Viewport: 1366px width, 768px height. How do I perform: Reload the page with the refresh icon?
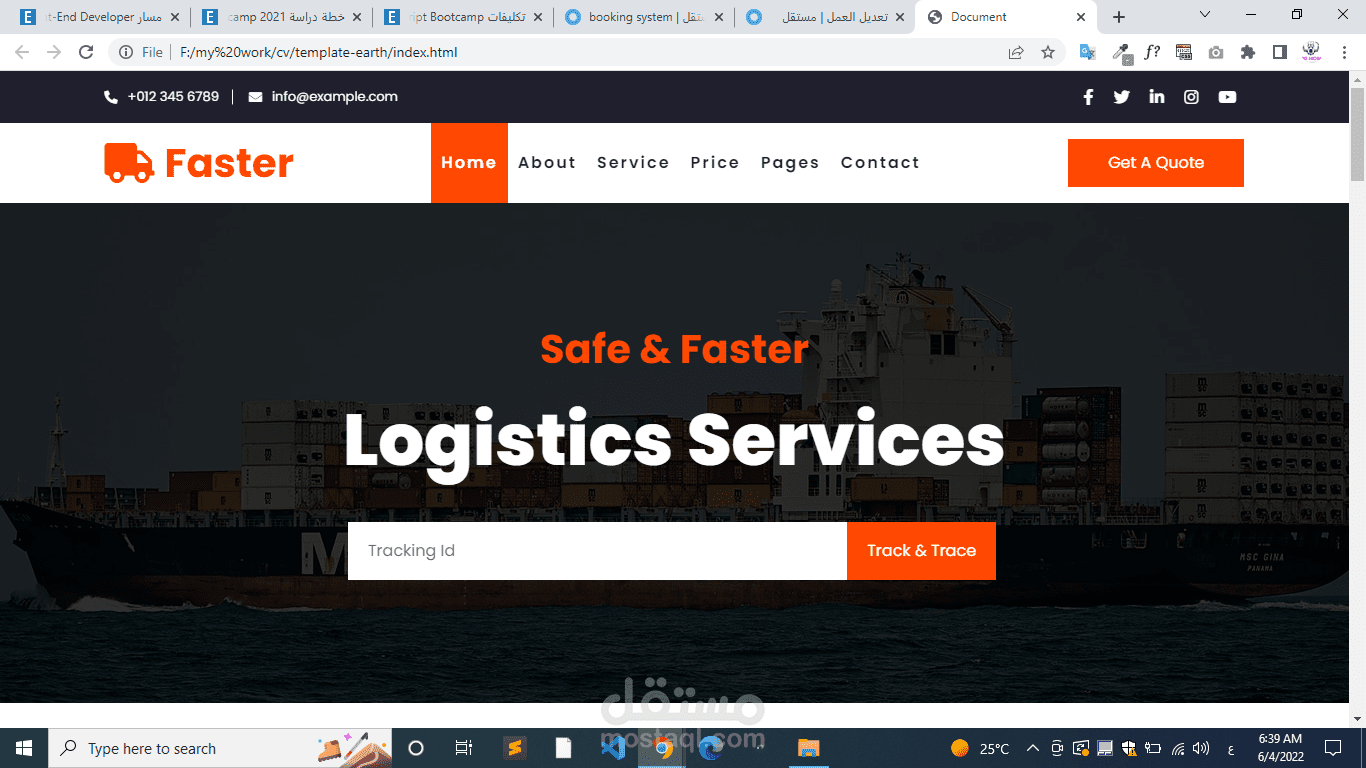coord(86,52)
